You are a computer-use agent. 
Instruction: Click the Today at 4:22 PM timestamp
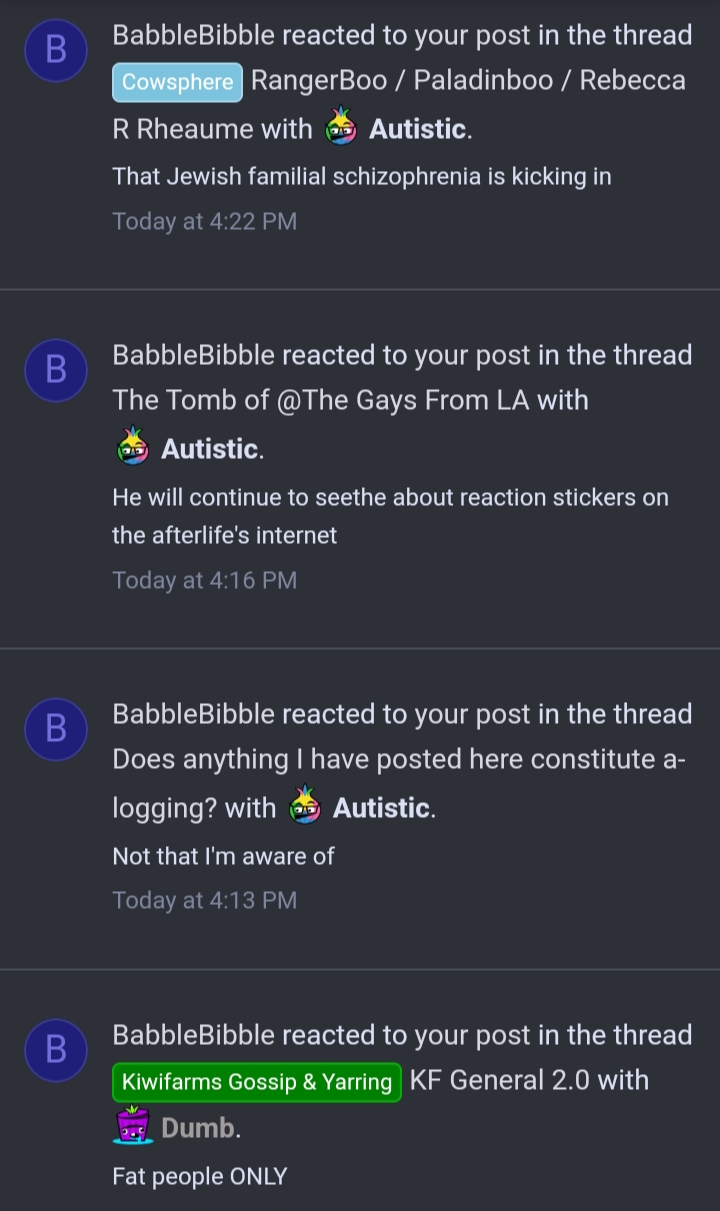click(x=205, y=221)
